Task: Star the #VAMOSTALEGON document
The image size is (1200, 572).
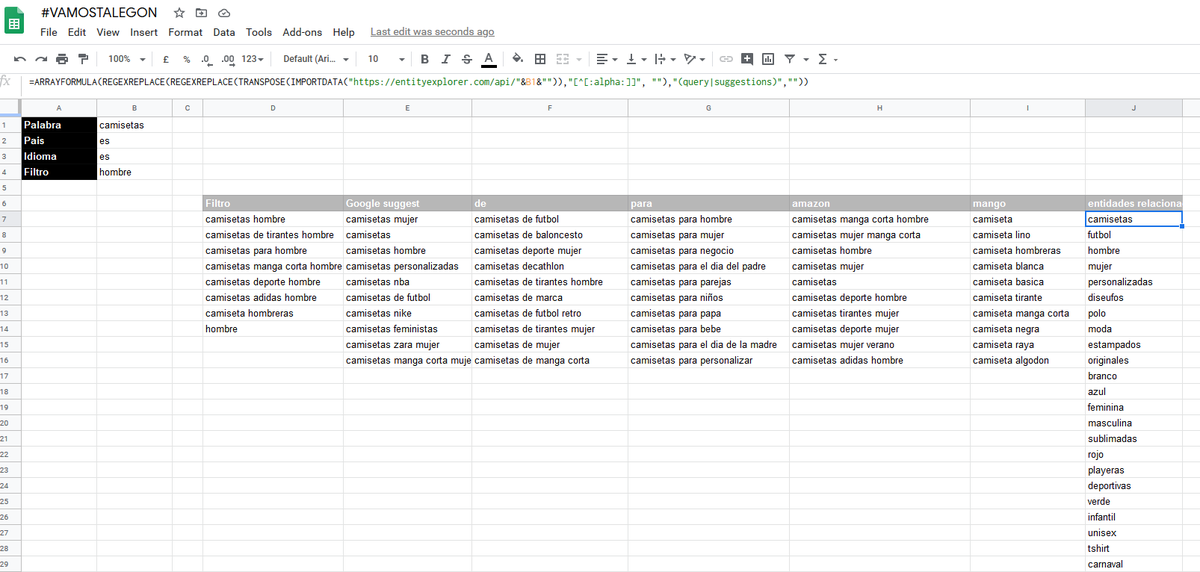Action: tap(179, 12)
